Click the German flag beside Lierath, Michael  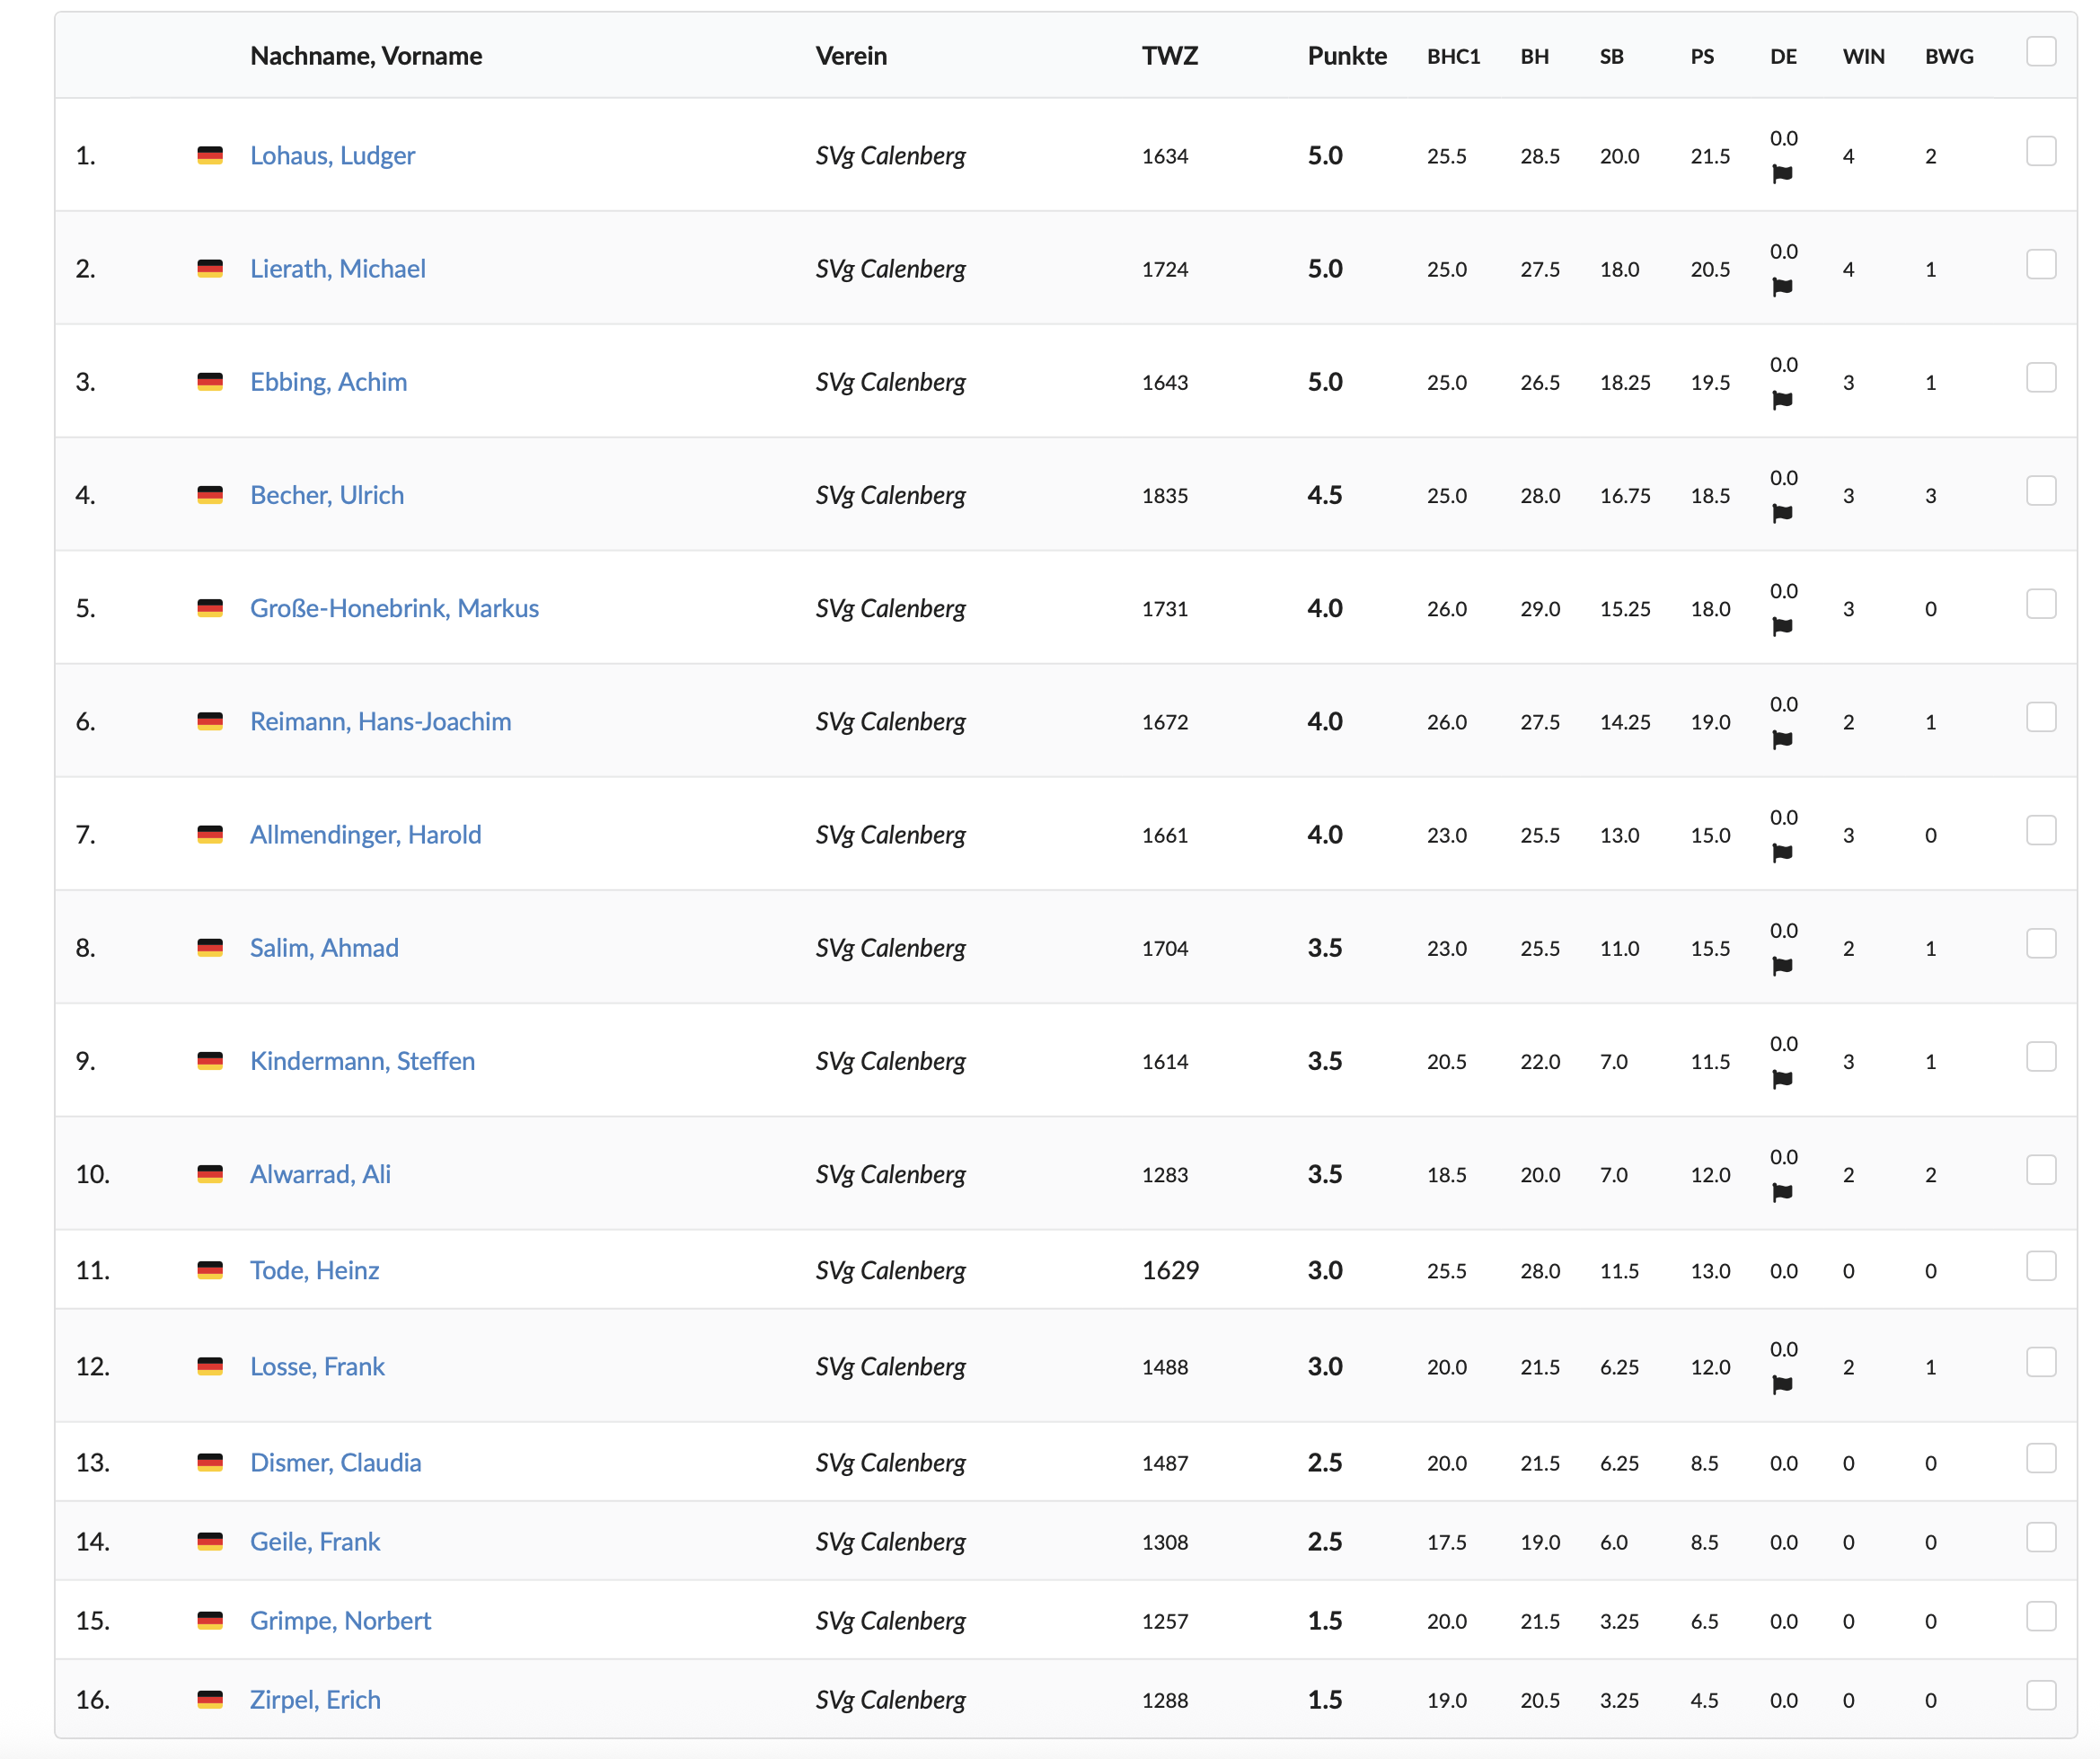(x=210, y=268)
